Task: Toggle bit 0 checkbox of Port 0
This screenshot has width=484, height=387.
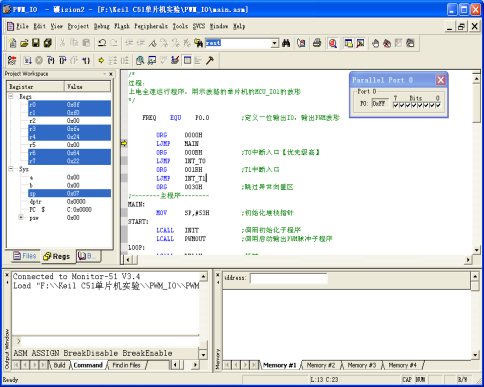Action: coord(438,105)
